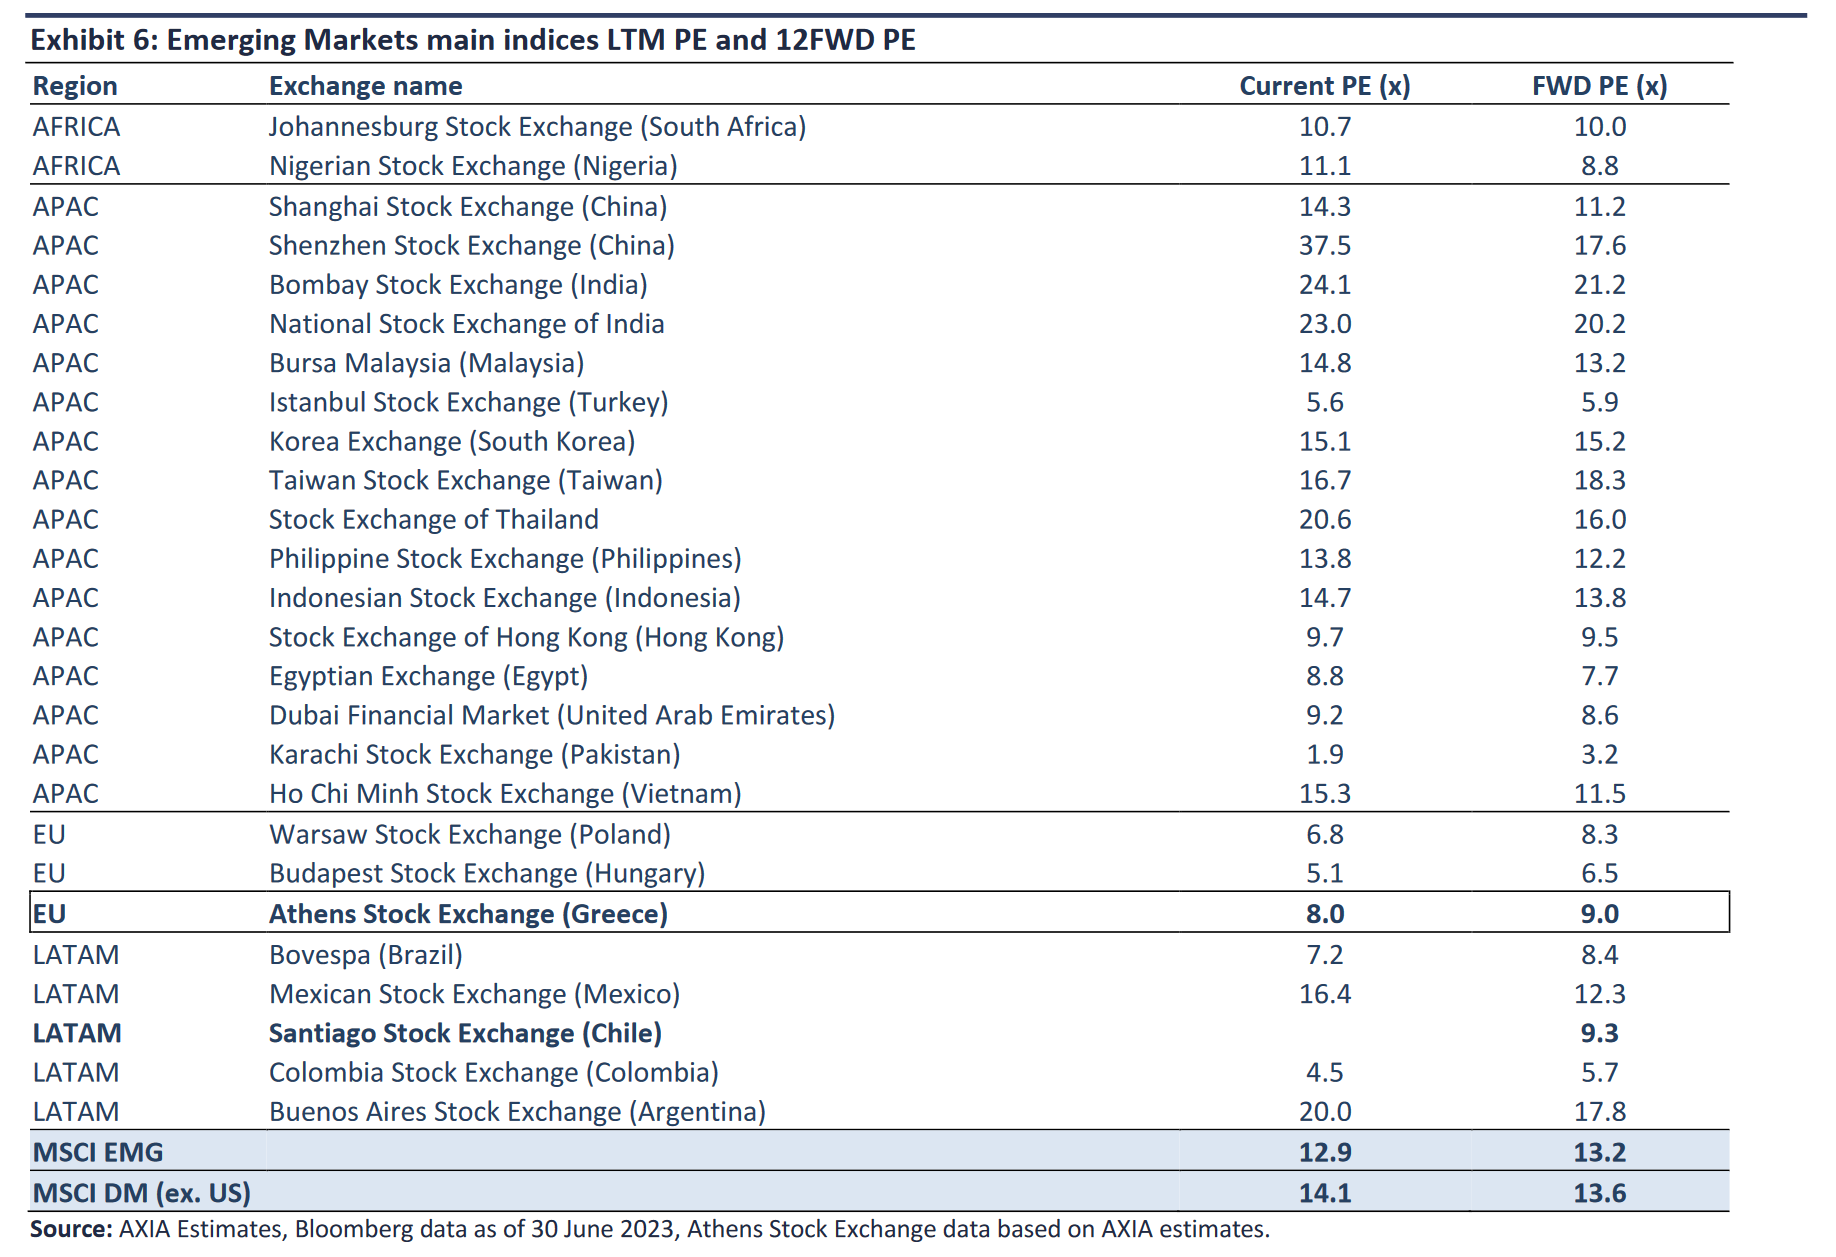
Task: Click Thailand current PE value 20.6
Action: pos(1325,519)
